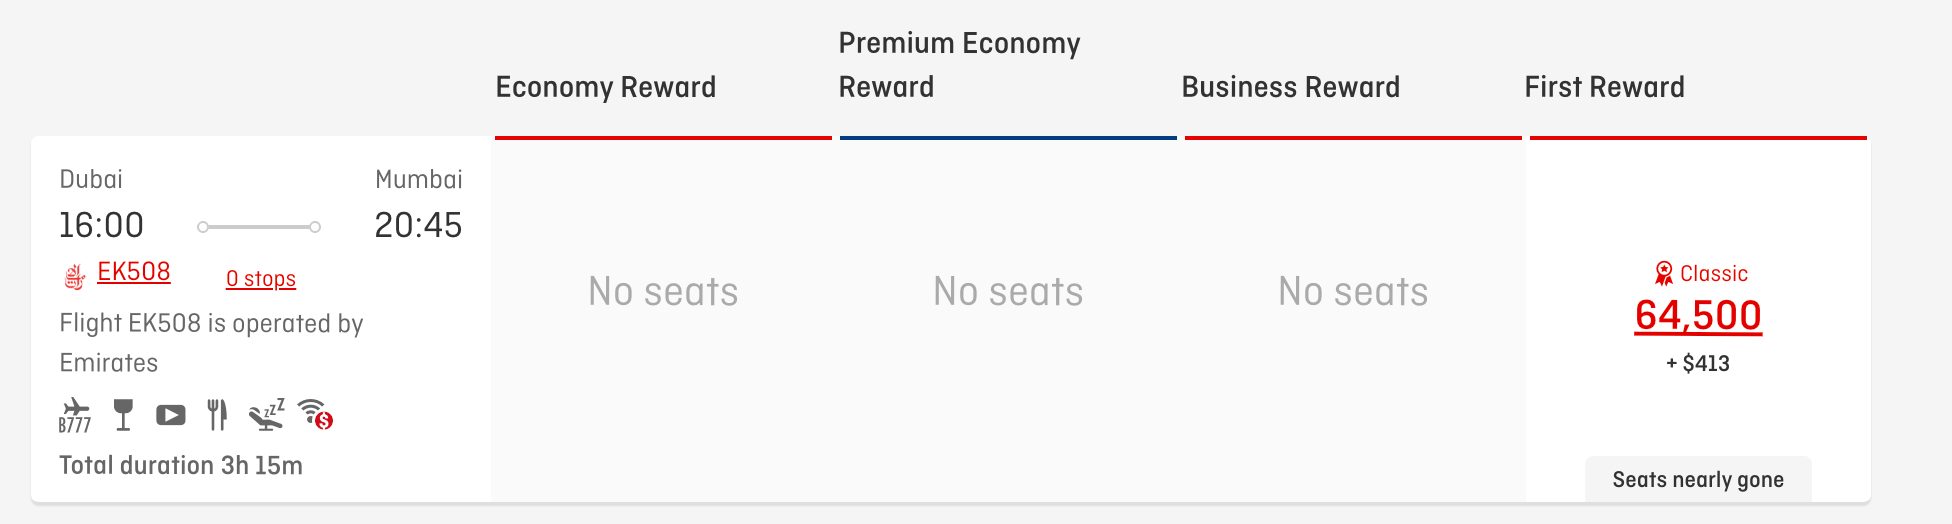
Task: Click the B777 aircraft type icon
Action: coord(75,415)
